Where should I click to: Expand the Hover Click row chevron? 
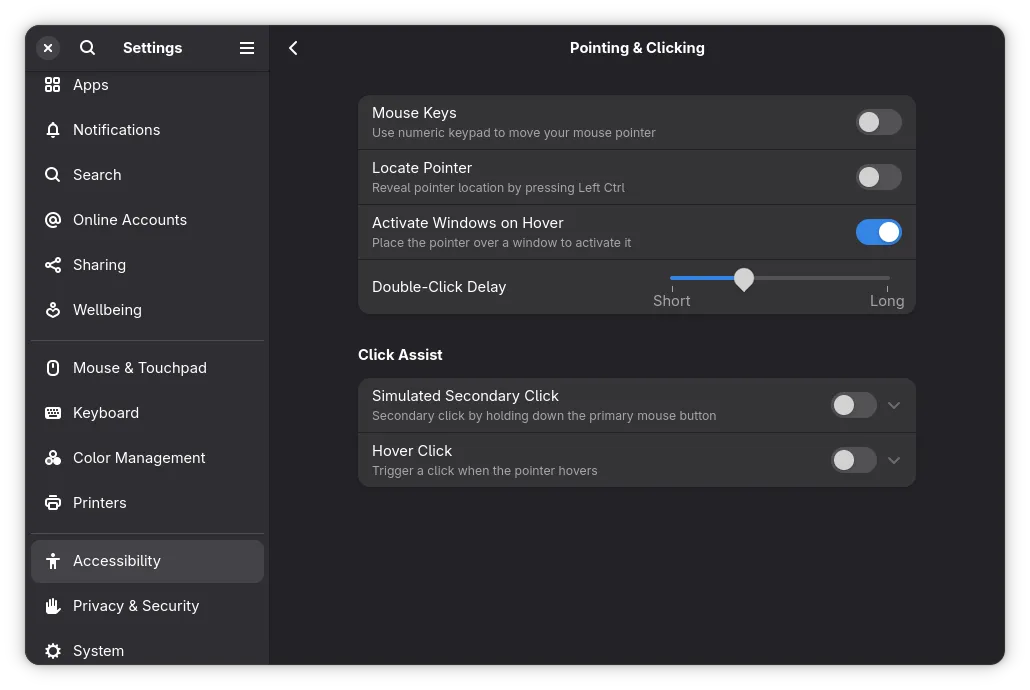894,460
